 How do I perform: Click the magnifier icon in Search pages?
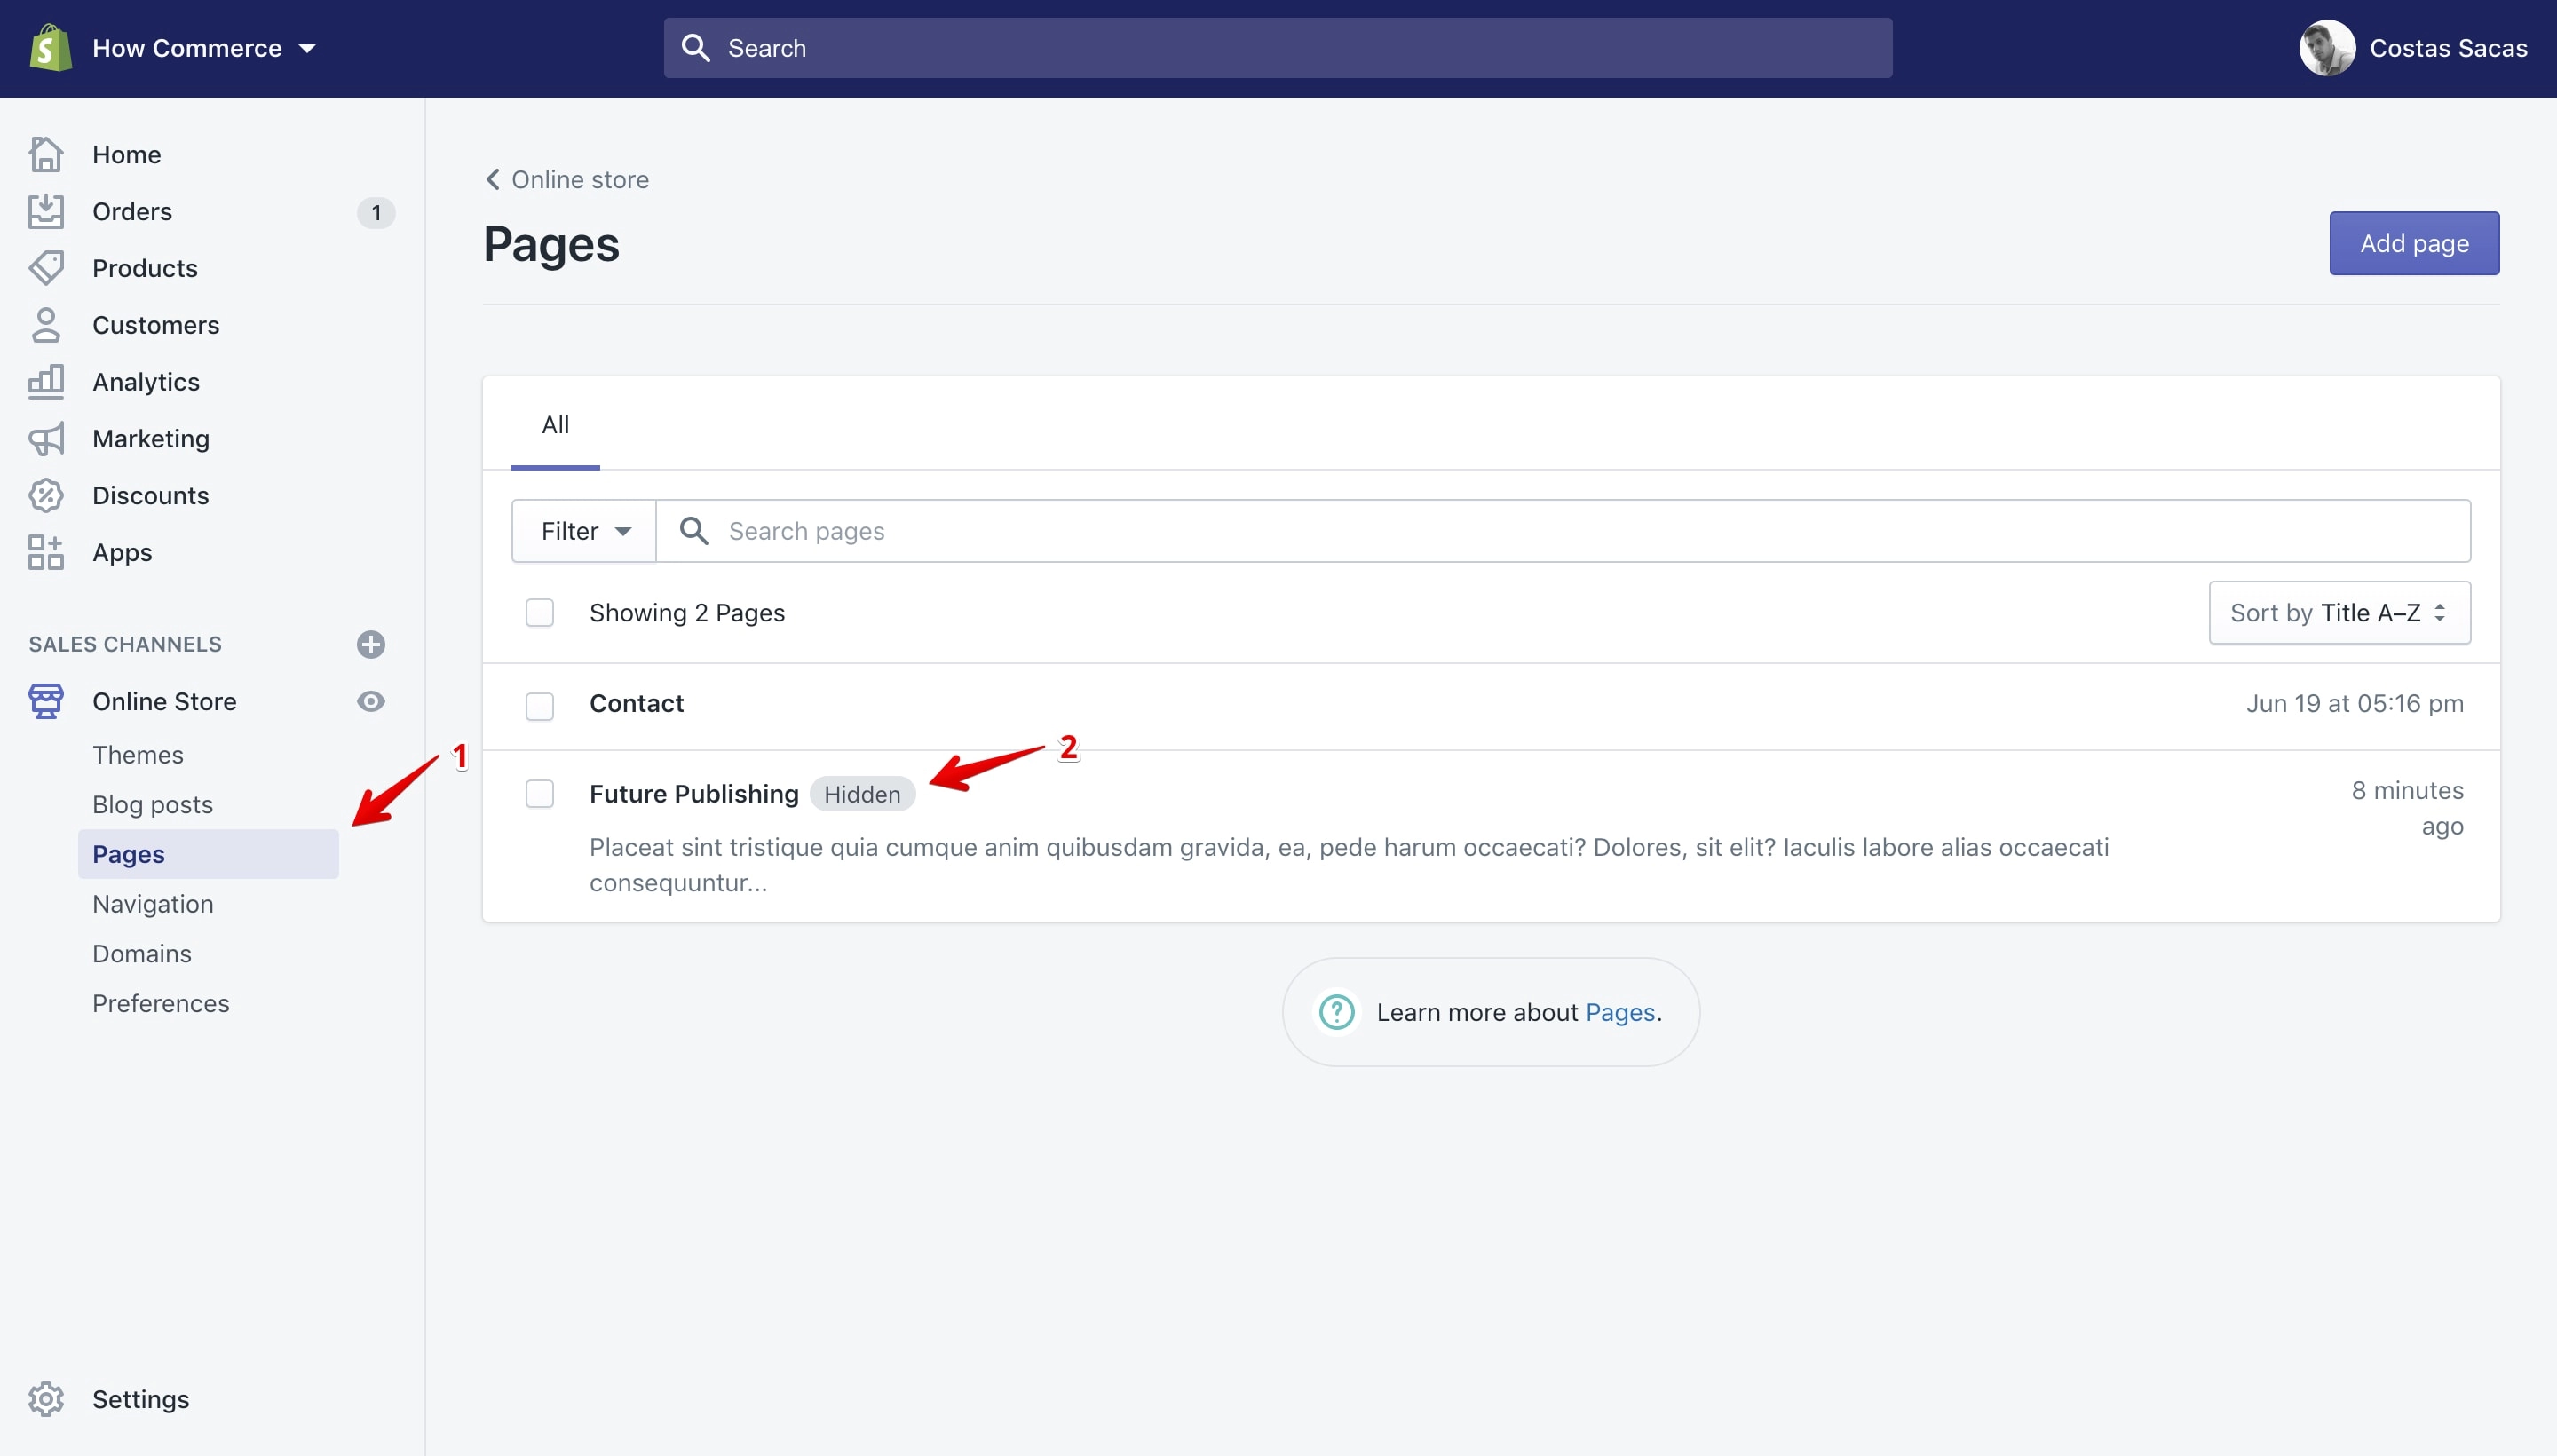click(693, 531)
